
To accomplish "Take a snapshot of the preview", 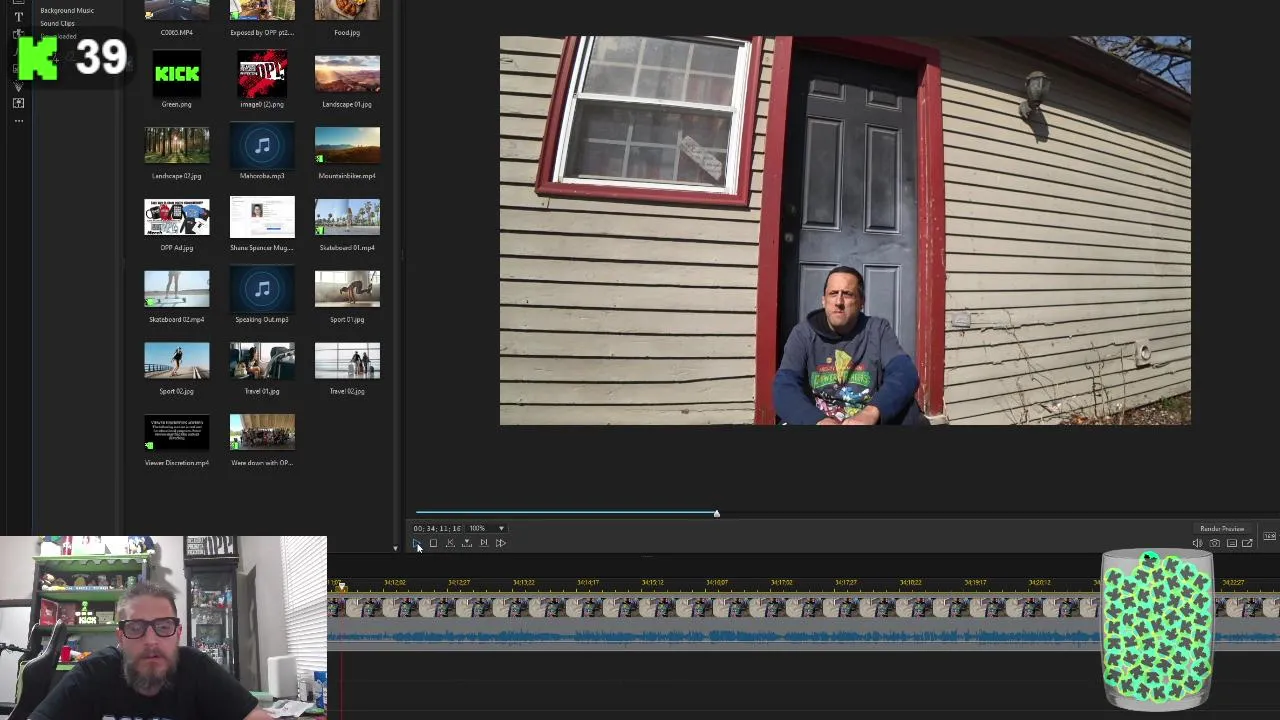I will pyautogui.click(x=1214, y=543).
